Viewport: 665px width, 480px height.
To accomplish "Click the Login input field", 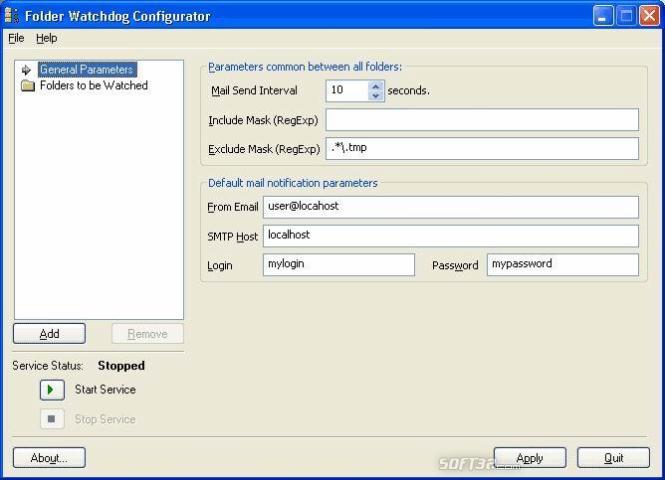I will point(339,265).
